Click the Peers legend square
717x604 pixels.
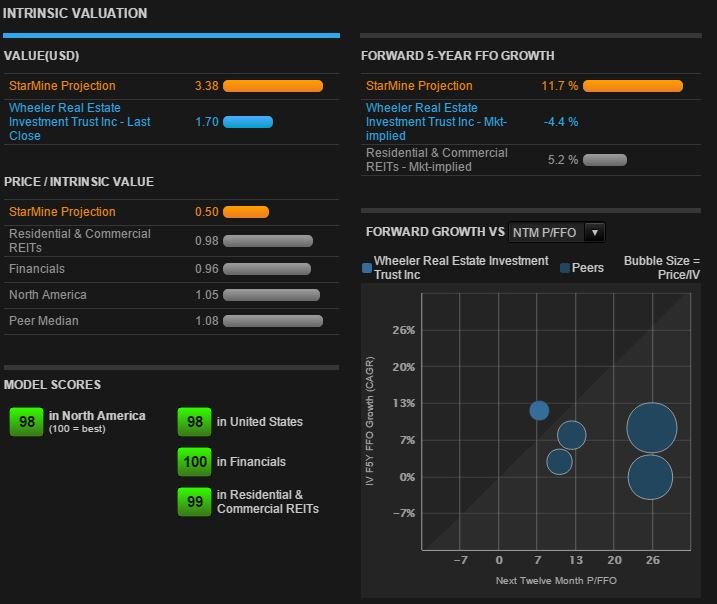(x=565, y=268)
